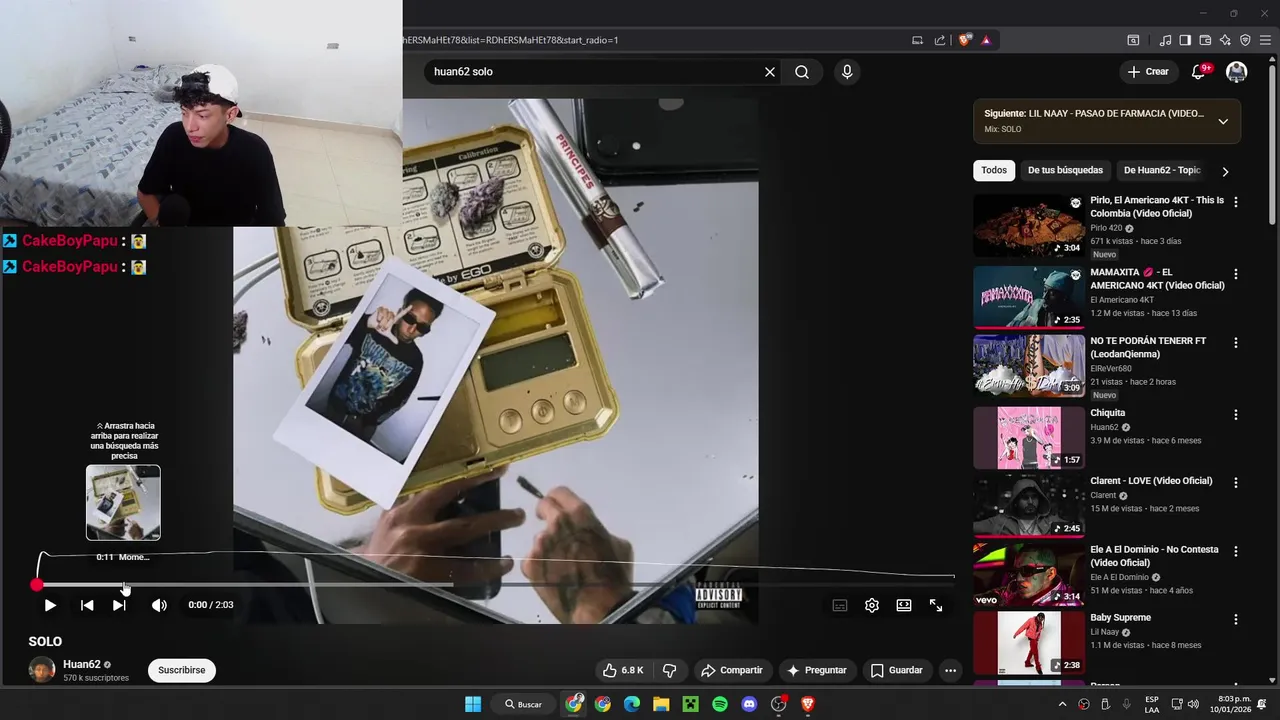This screenshot has height=720, width=1280.
Task: Click the red playhead scrubber dot
Action: coord(37,585)
